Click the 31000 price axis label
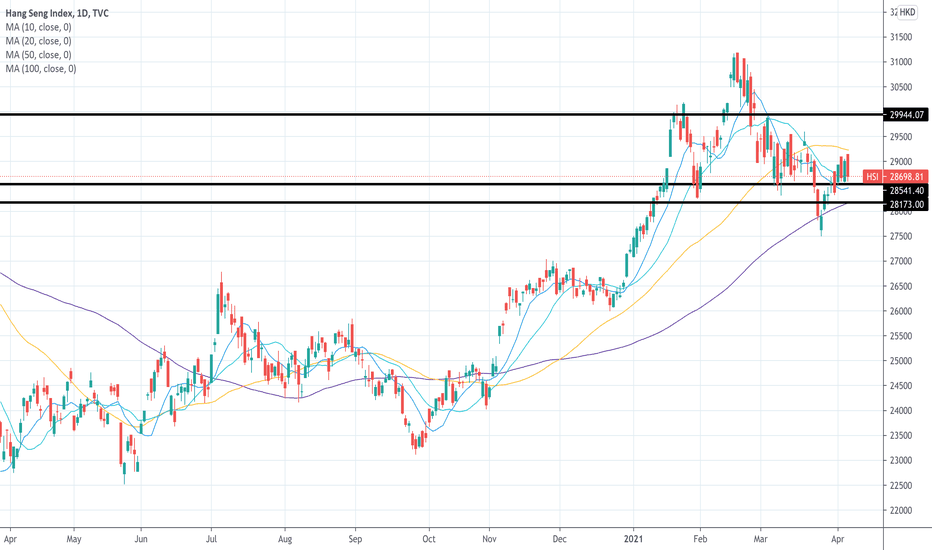Viewport: 932px width, 550px height. tap(900, 62)
